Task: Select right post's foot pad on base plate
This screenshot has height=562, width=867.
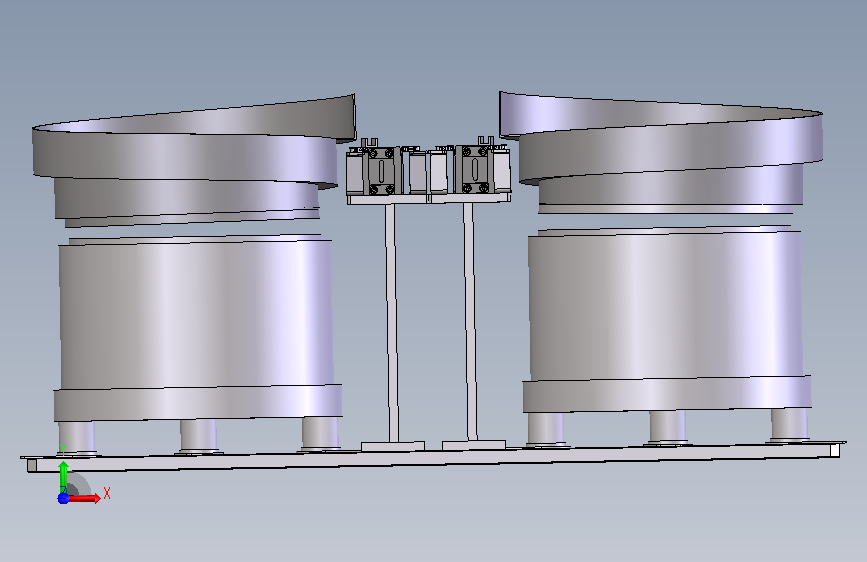Action: point(474,445)
